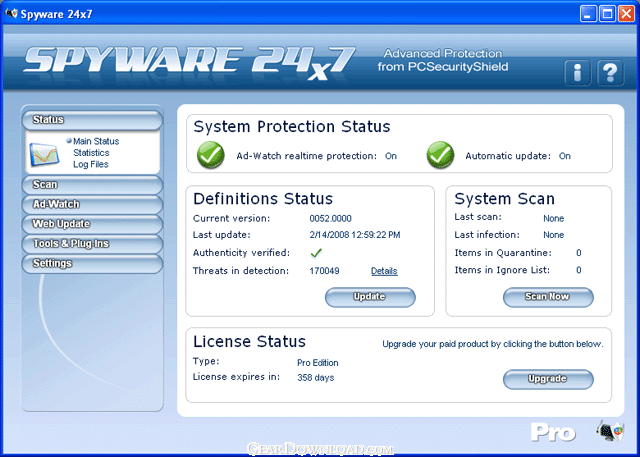Minimize the Spyware 24x7 window
The height and width of the screenshot is (457, 640).
tap(587, 14)
